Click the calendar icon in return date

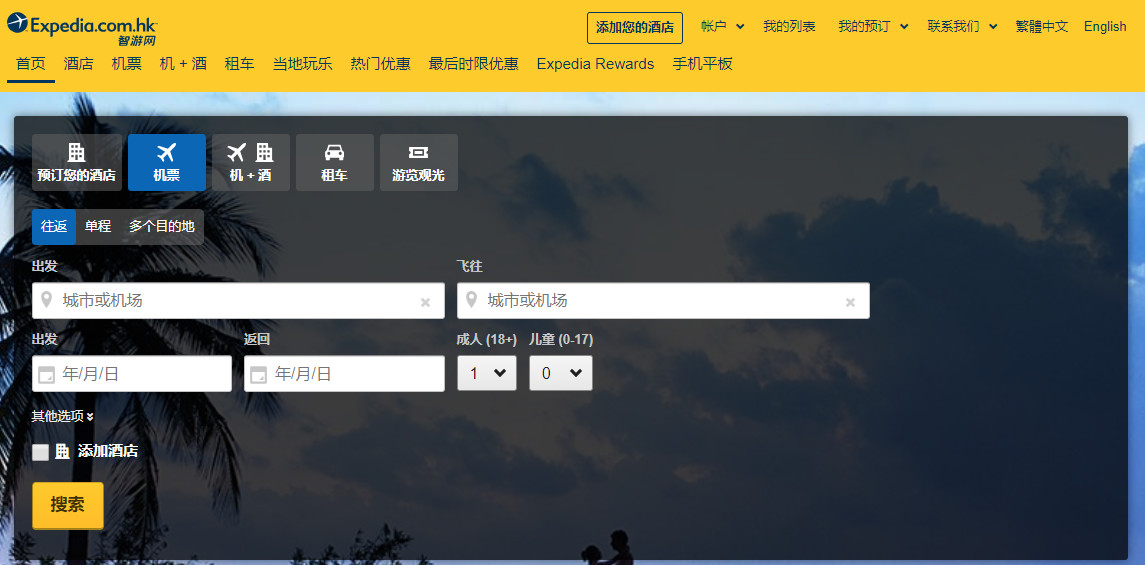(259, 375)
